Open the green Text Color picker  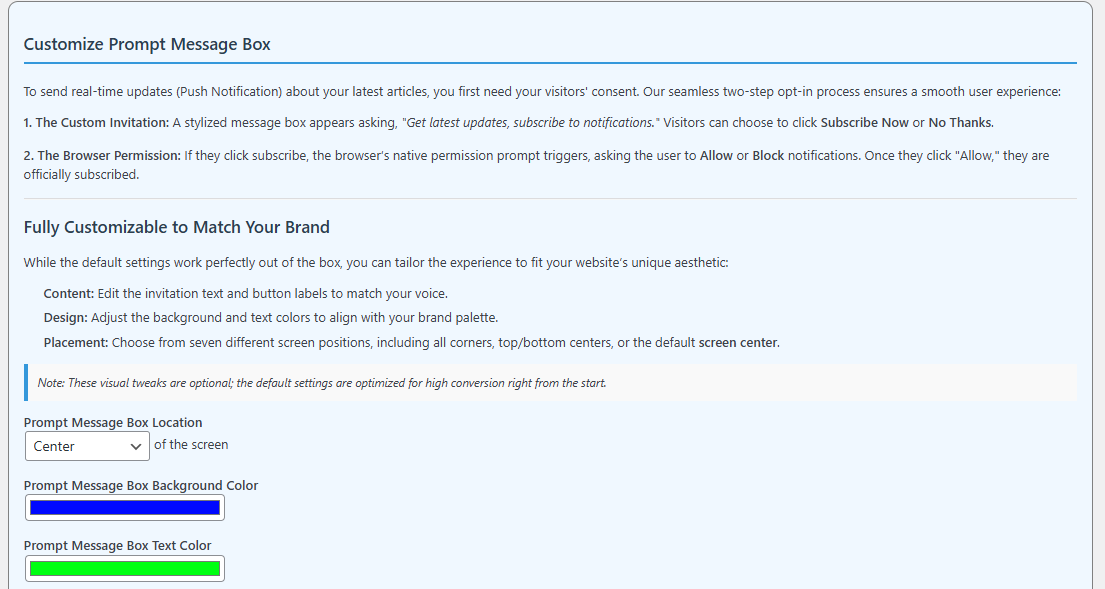[125, 569]
